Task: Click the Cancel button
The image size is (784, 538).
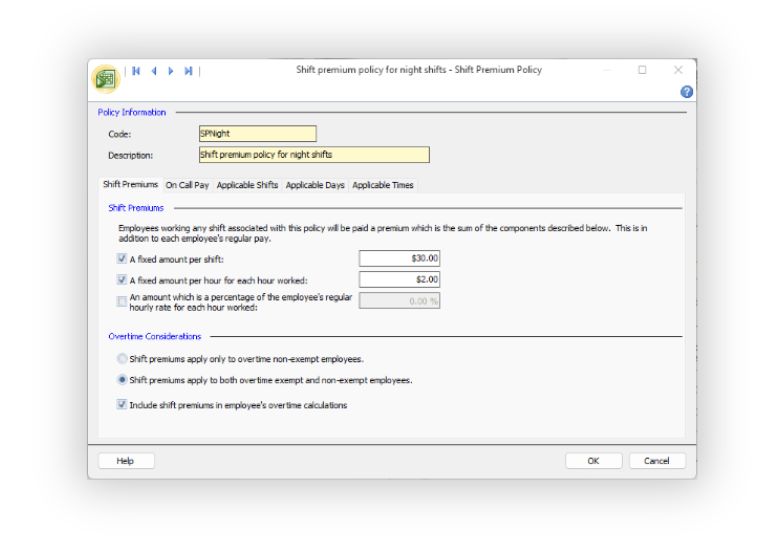Action: coord(657,460)
